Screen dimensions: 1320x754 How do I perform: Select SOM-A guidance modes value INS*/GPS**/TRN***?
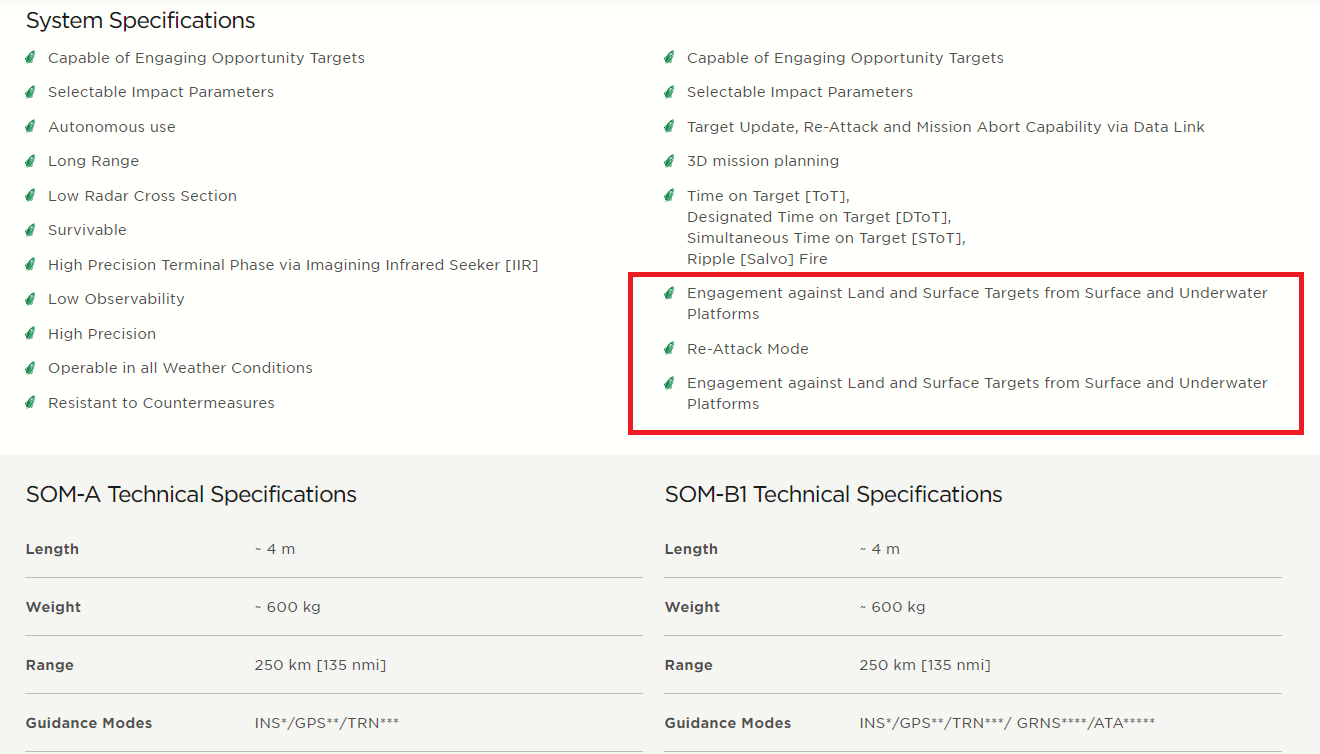[x=327, y=722]
